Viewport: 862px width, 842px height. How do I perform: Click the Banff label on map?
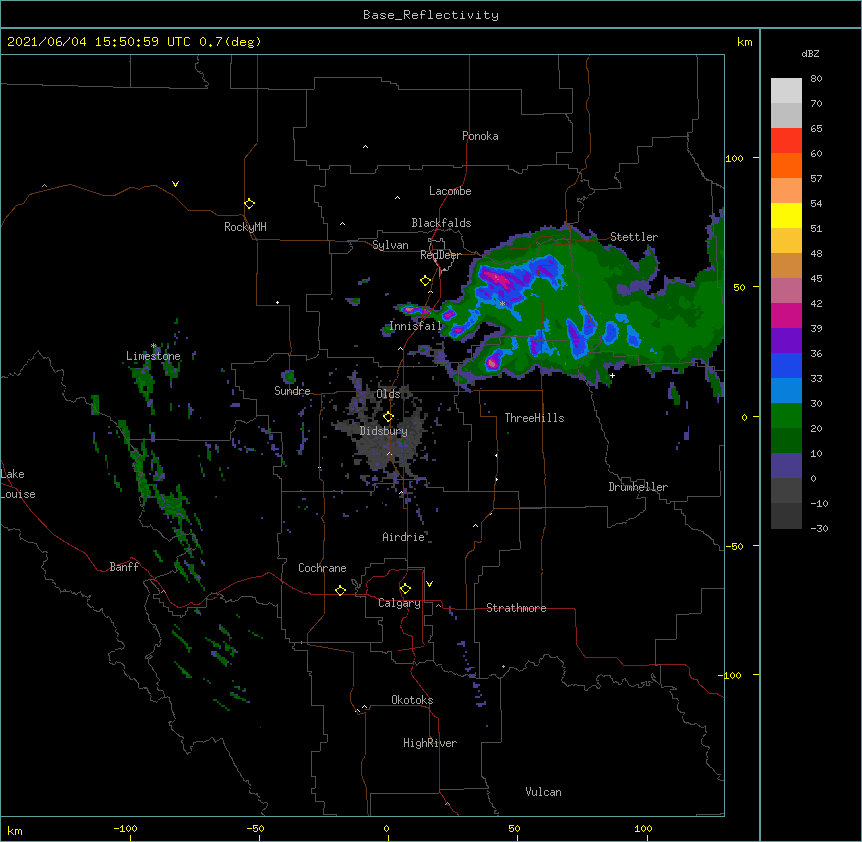point(124,567)
